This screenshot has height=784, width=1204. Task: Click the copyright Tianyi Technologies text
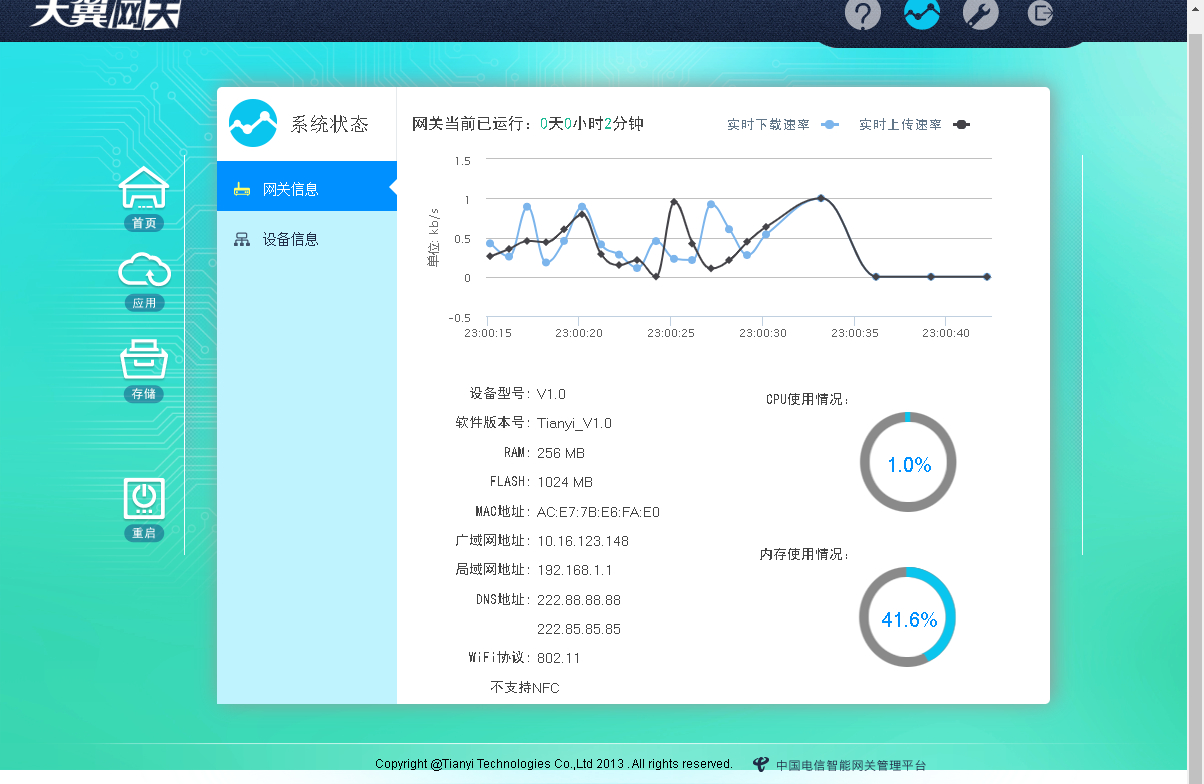click(554, 763)
